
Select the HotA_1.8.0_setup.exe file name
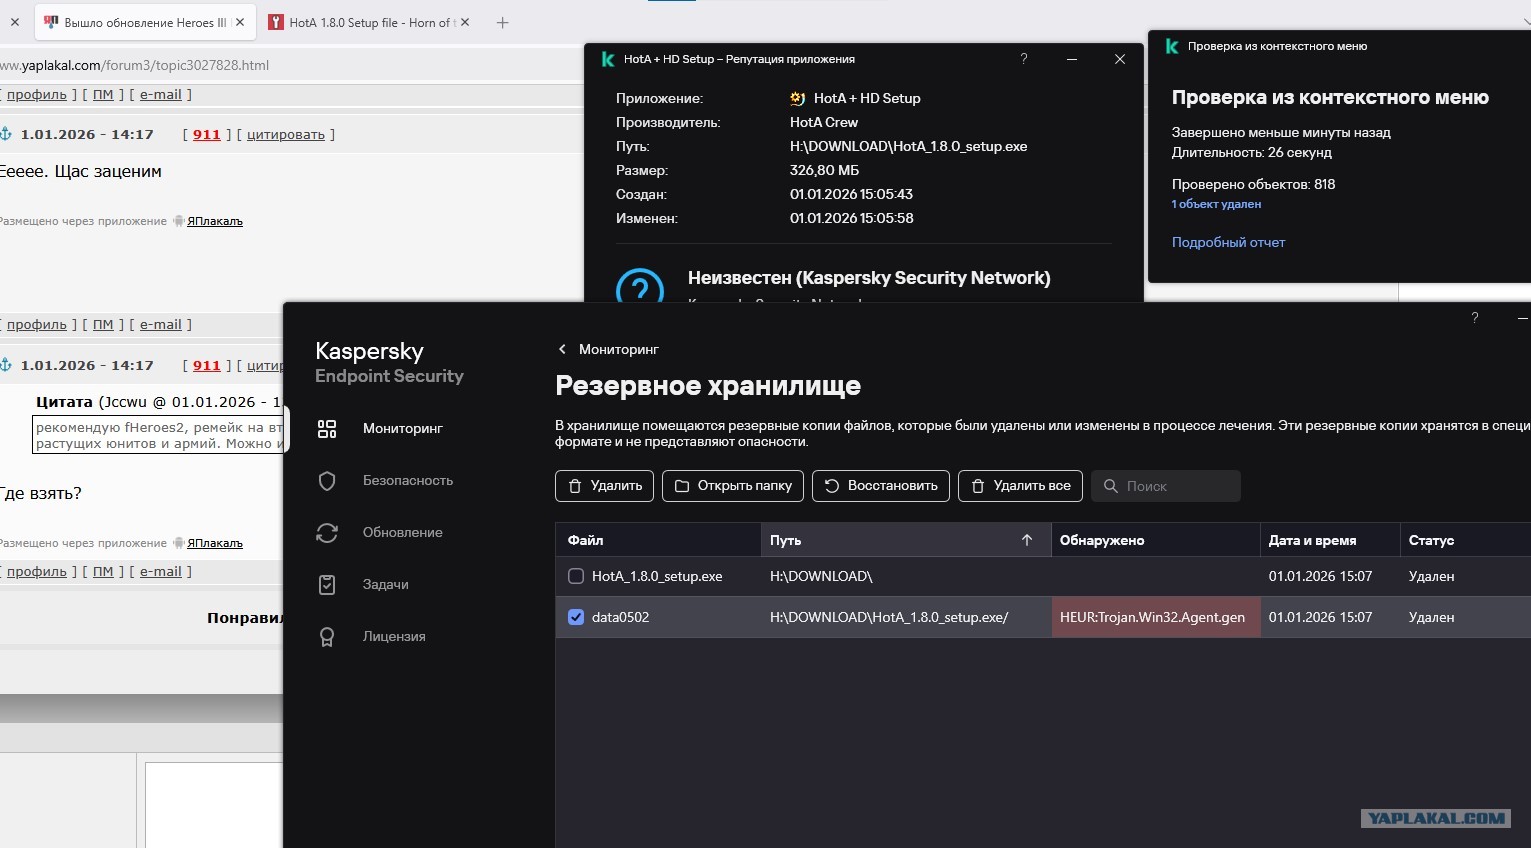pos(657,576)
